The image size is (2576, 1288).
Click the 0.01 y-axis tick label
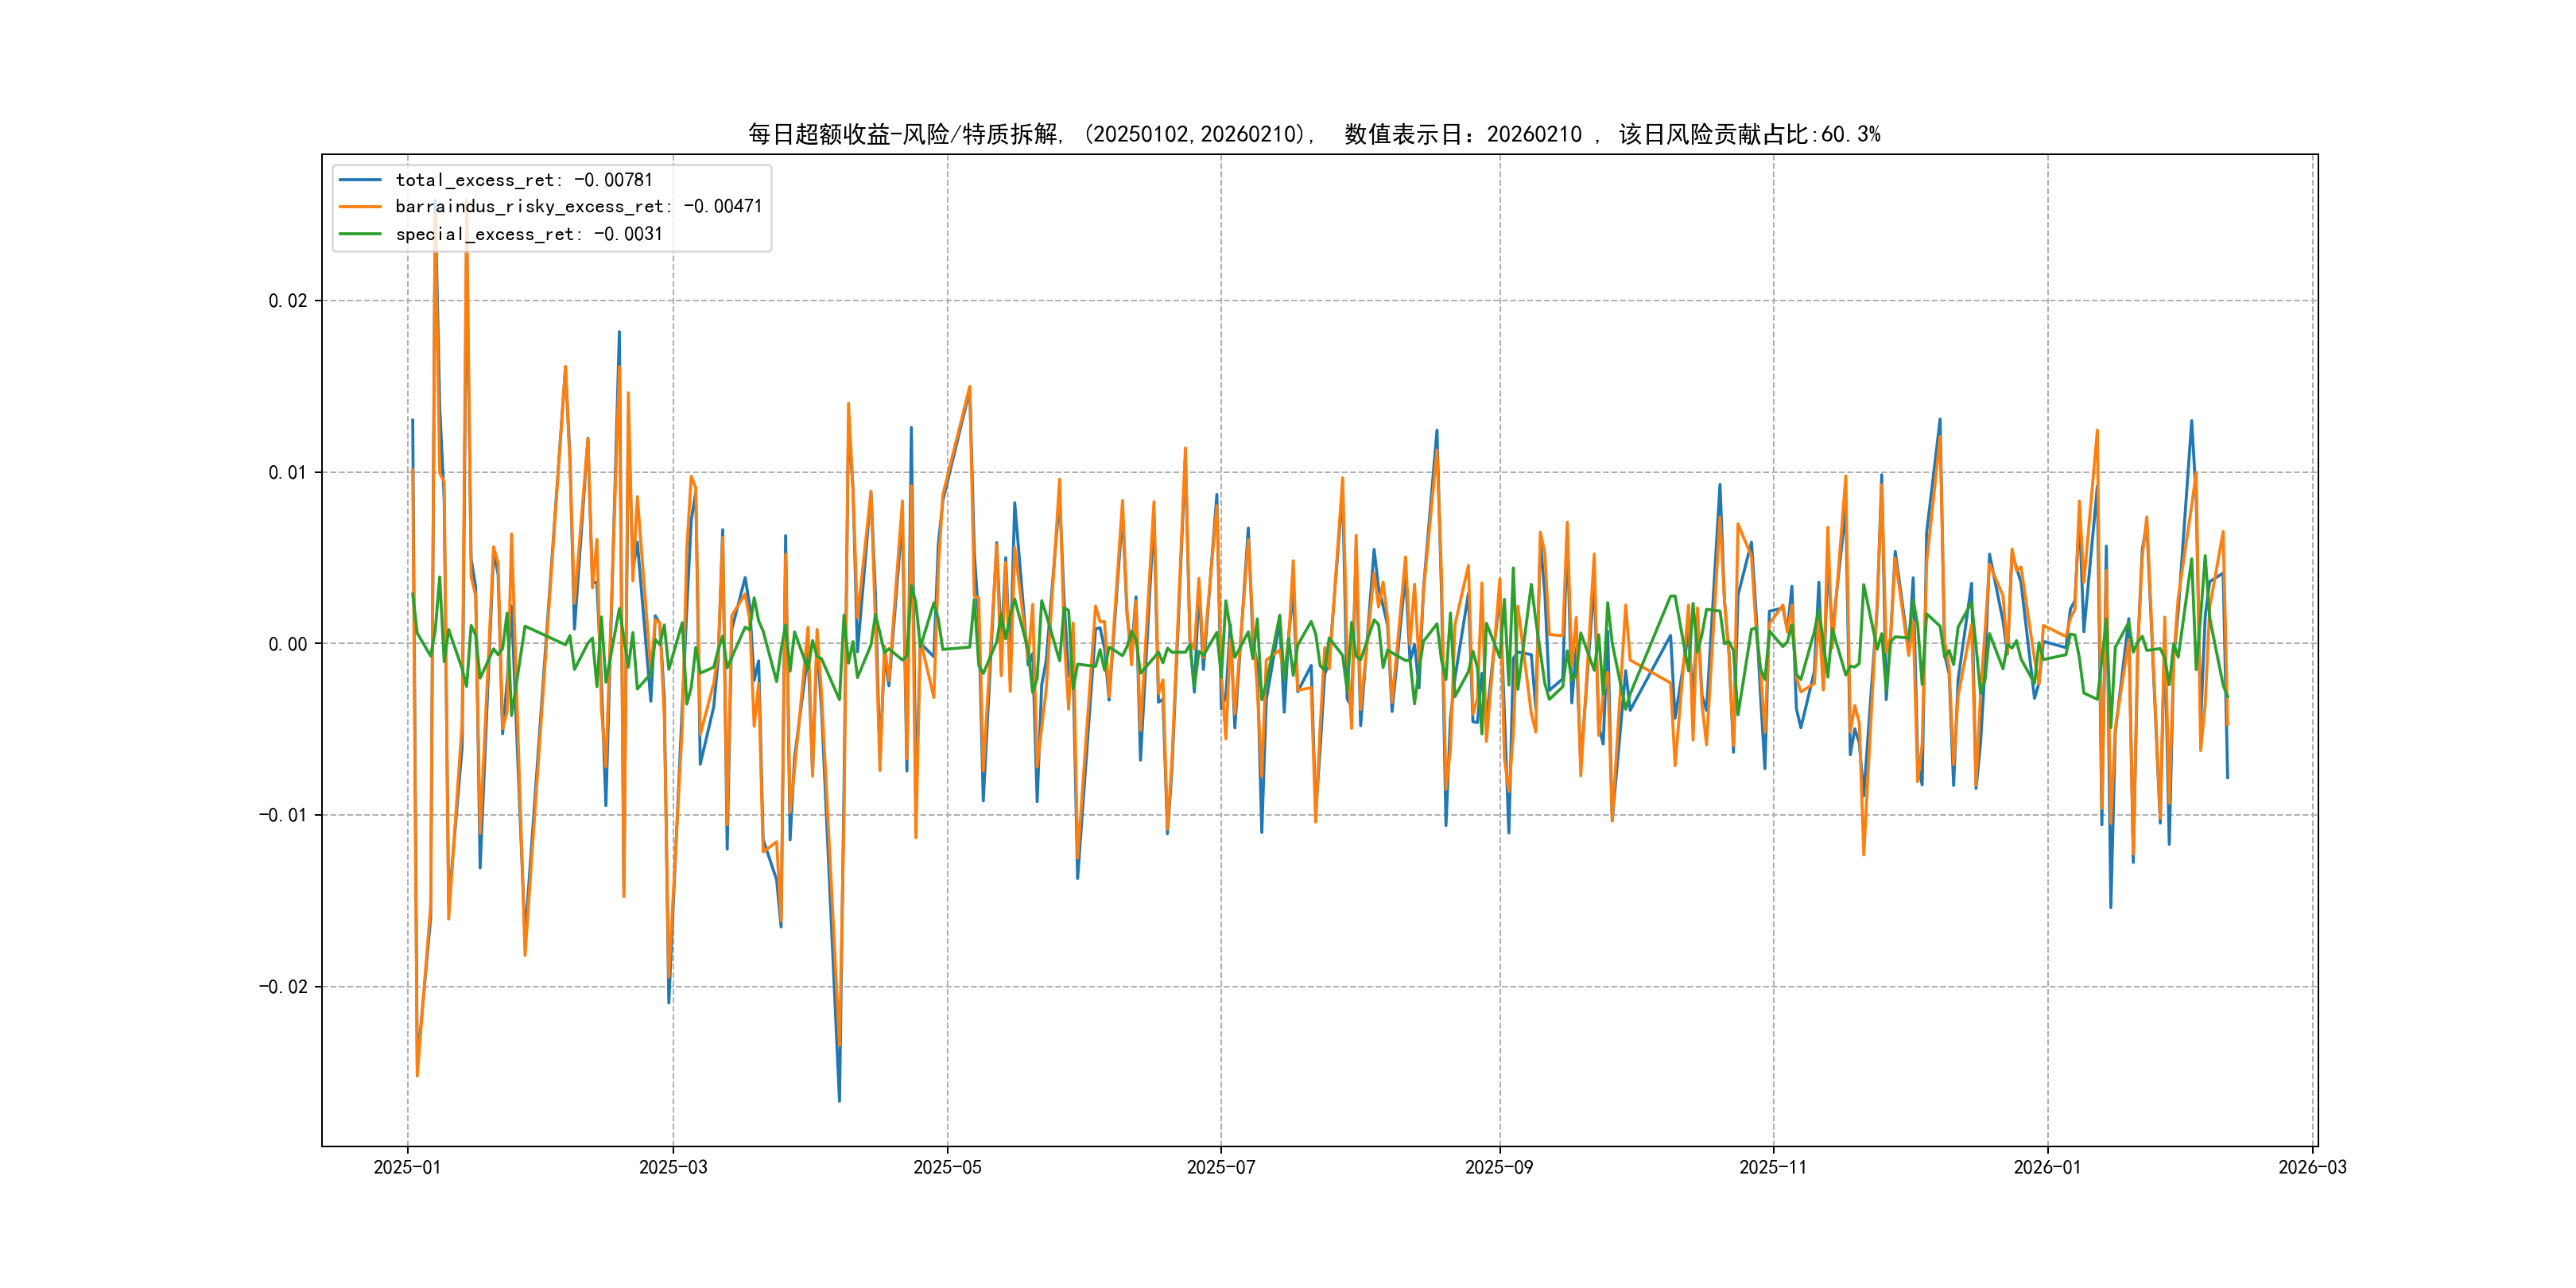click(288, 472)
